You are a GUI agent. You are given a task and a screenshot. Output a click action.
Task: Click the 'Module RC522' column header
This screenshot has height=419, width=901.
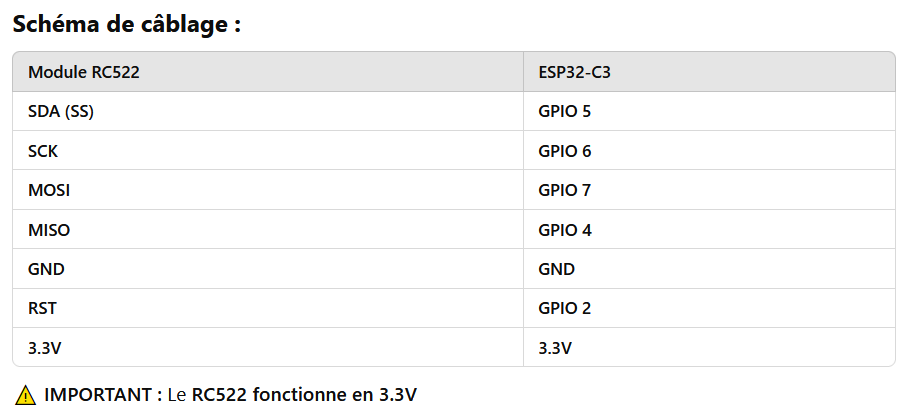point(268,72)
